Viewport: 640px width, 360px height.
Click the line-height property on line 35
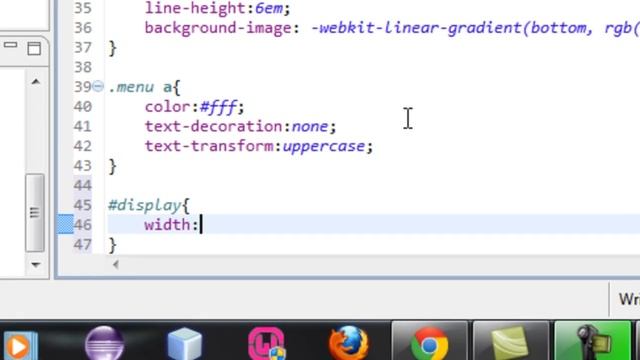196,9
